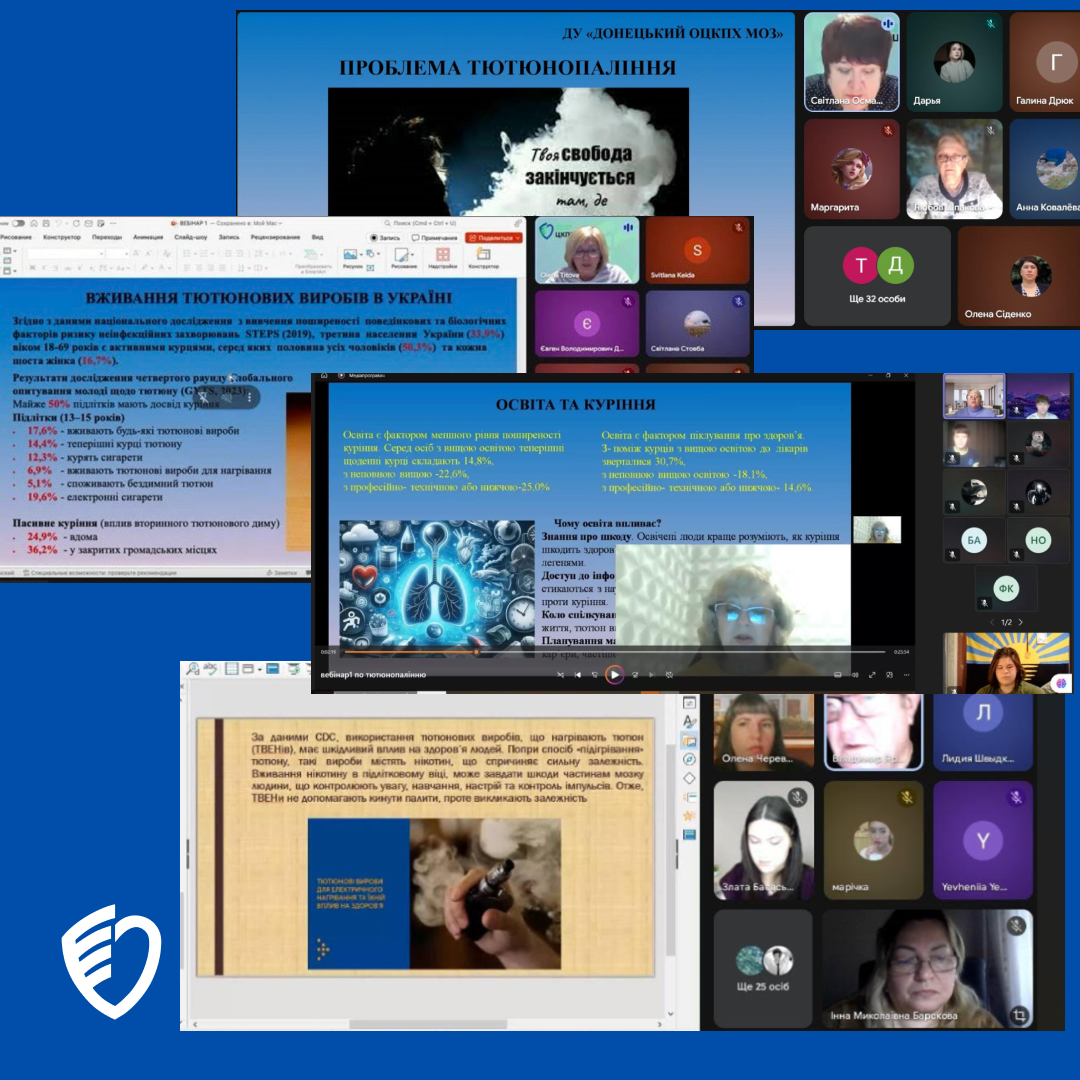Click the spellcheck abc icon in Impress toolbar

pyautogui.click(x=211, y=669)
